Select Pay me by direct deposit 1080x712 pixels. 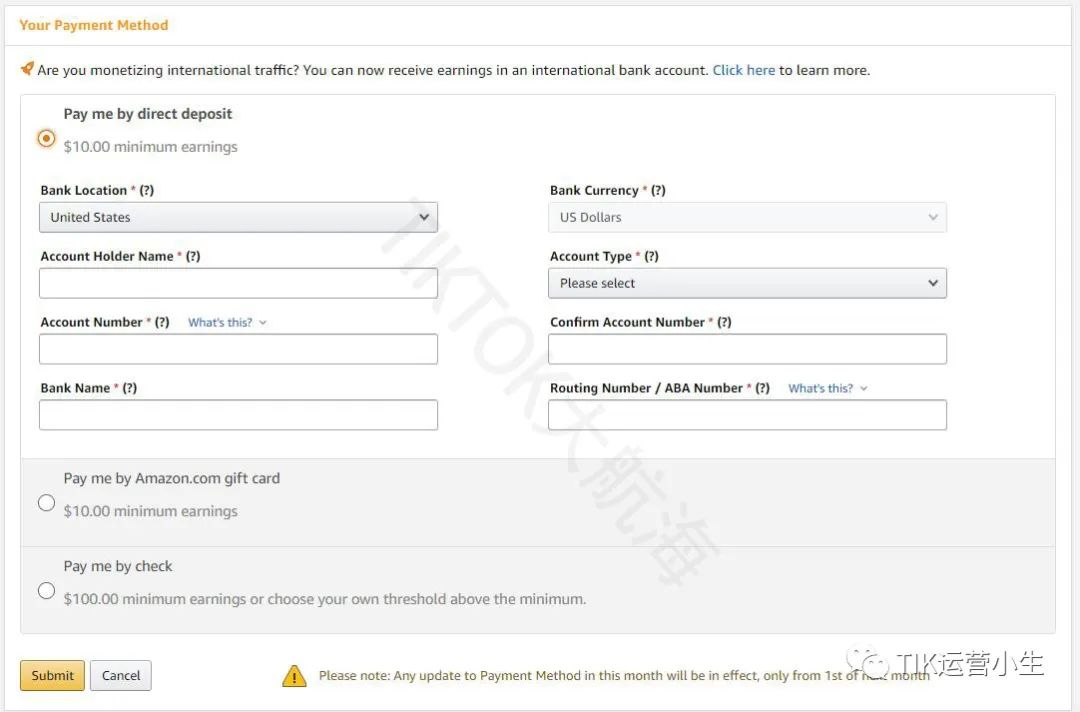(x=46, y=138)
